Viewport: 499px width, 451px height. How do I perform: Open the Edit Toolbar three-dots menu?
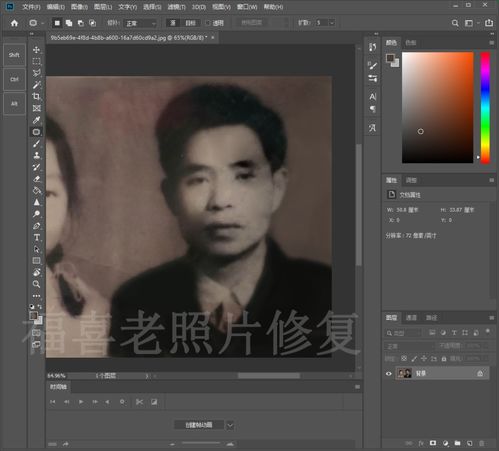[37, 296]
